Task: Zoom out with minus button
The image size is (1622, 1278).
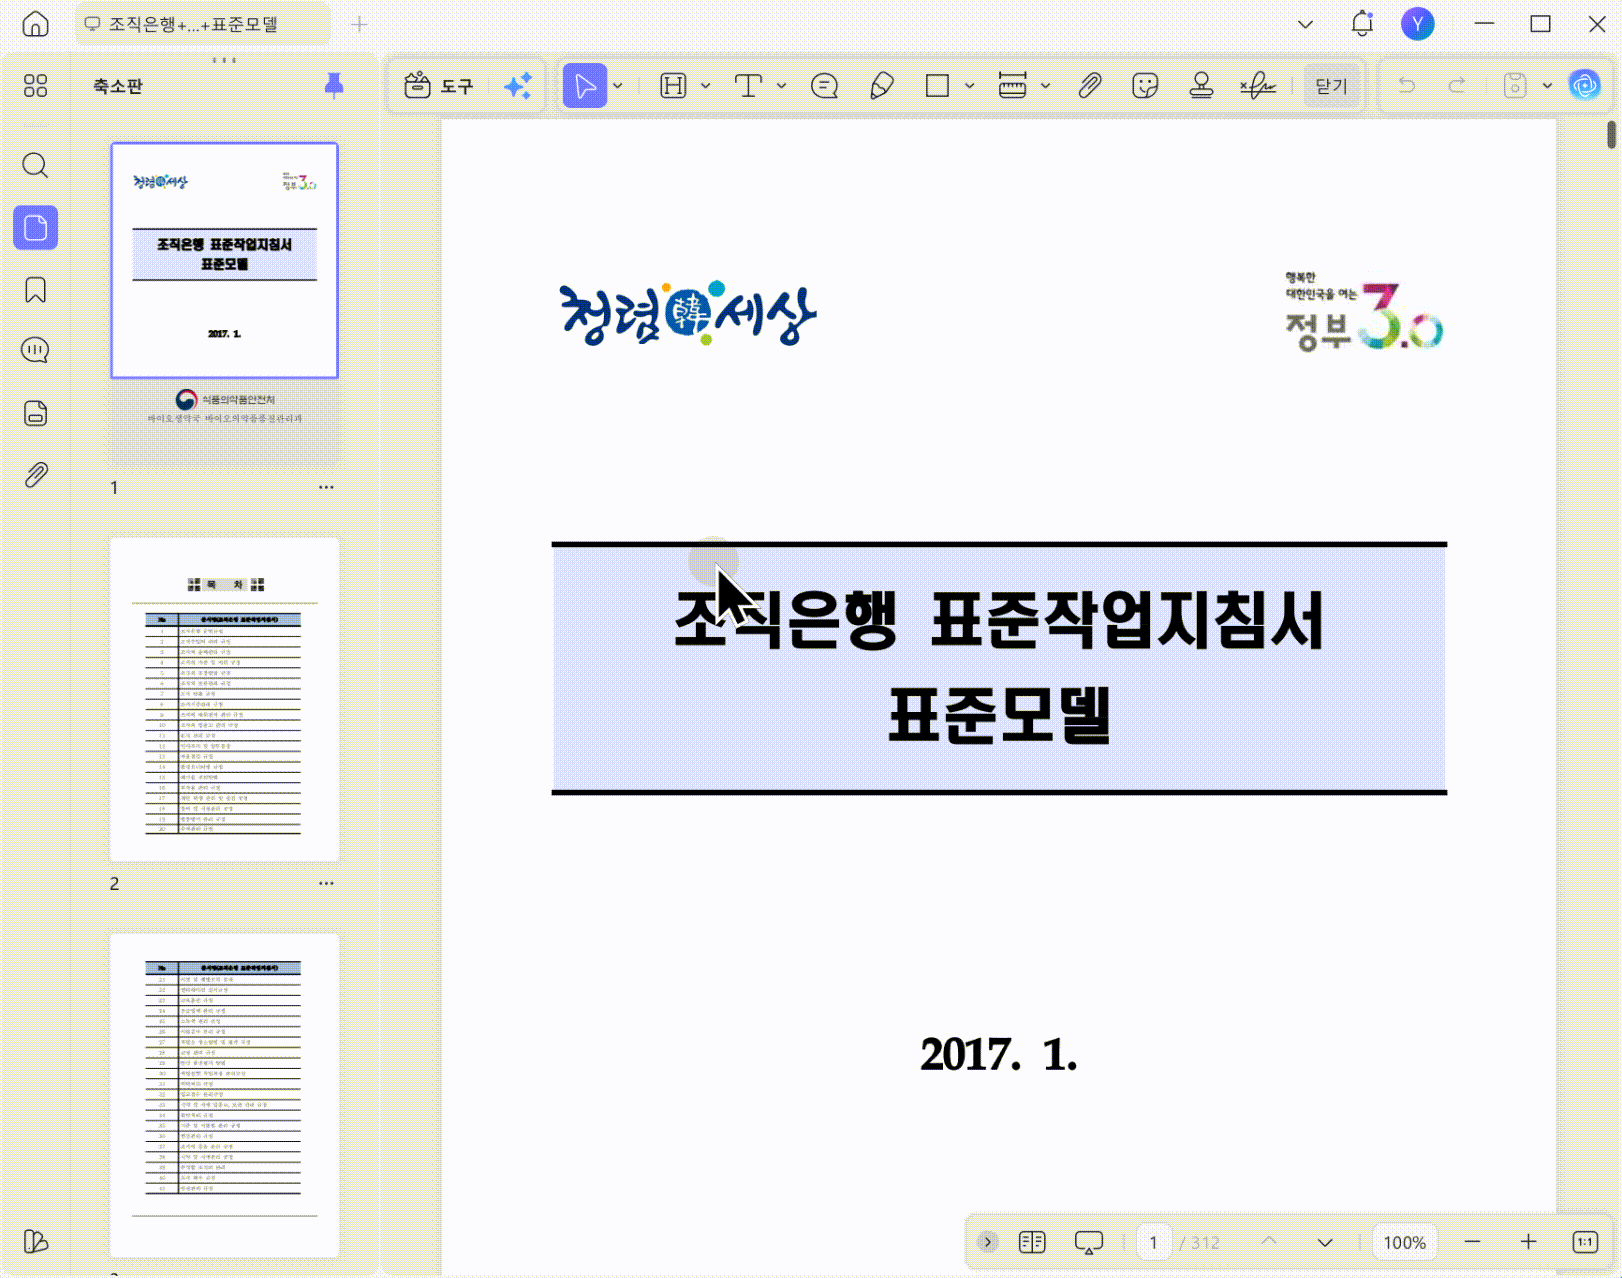Action: (x=1472, y=1242)
